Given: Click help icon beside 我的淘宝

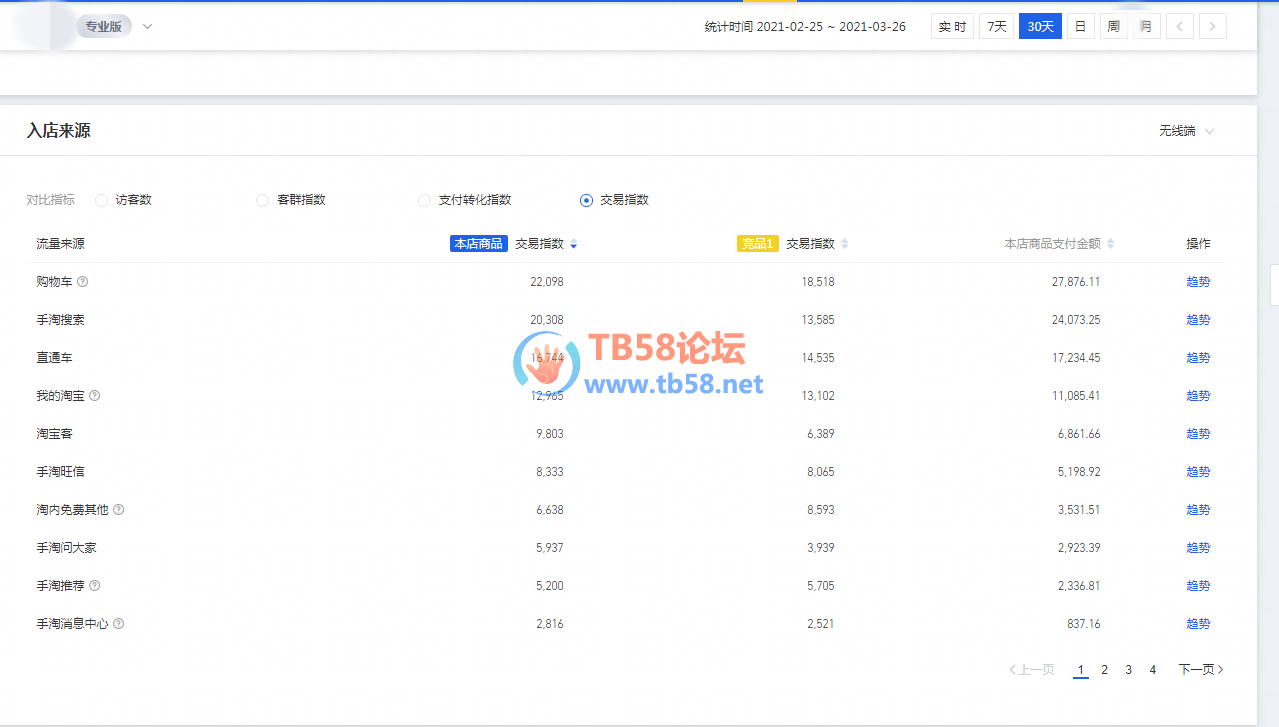Looking at the screenshot, I should (95, 396).
